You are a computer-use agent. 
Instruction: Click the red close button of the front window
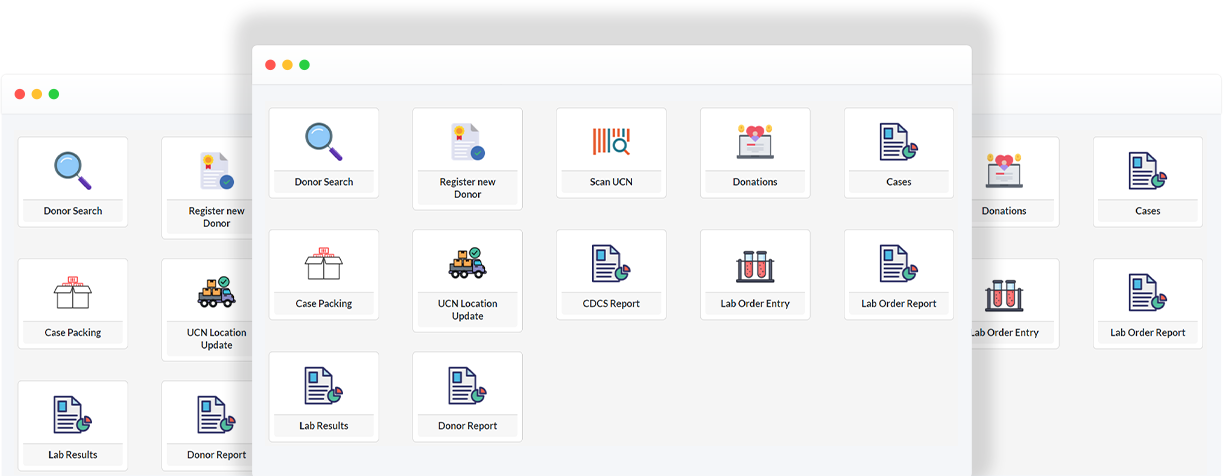270,65
